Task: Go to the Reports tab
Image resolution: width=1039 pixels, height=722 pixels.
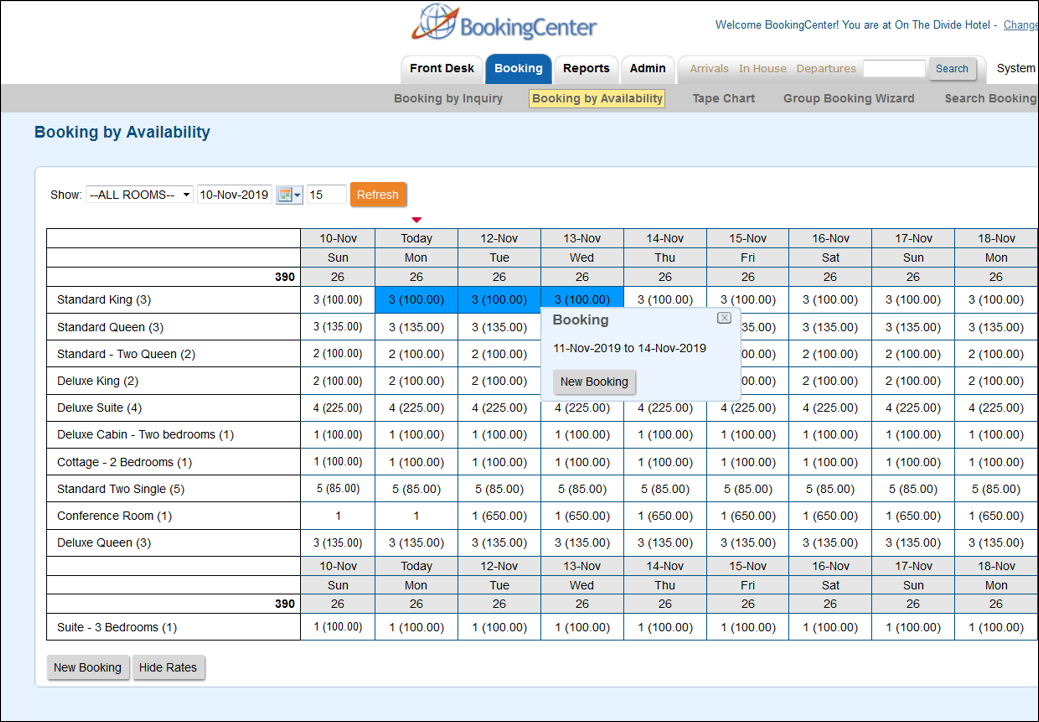Action: tap(586, 68)
